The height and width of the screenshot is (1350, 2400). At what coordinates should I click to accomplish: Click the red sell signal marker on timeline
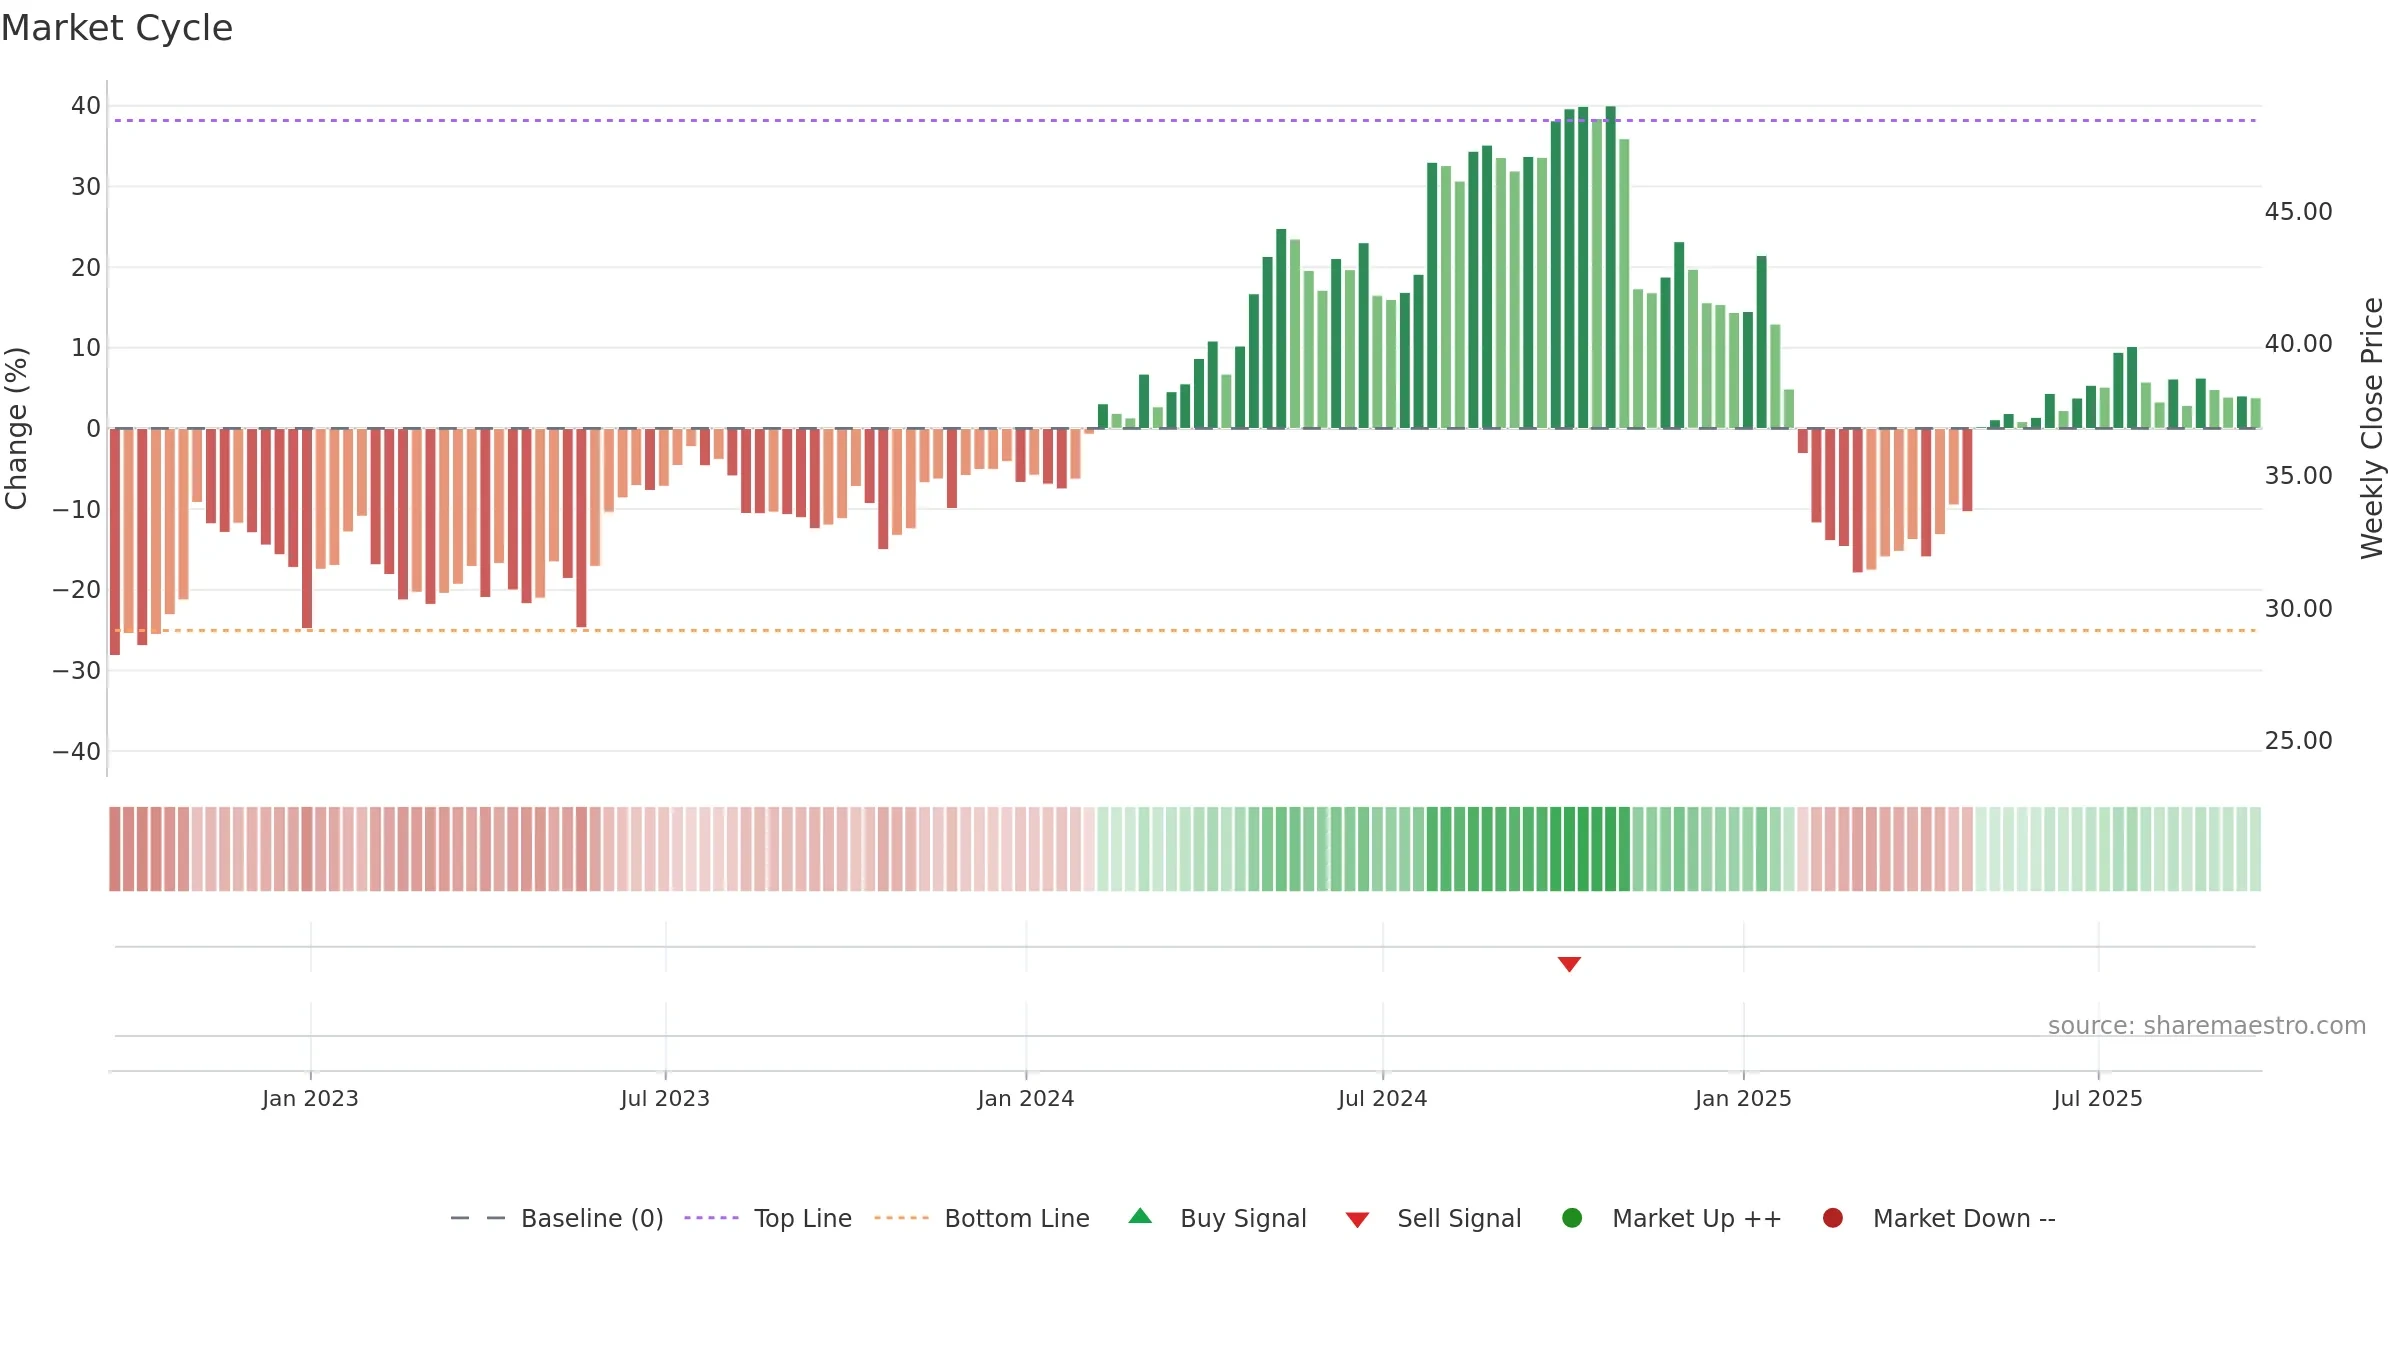click(1569, 964)
